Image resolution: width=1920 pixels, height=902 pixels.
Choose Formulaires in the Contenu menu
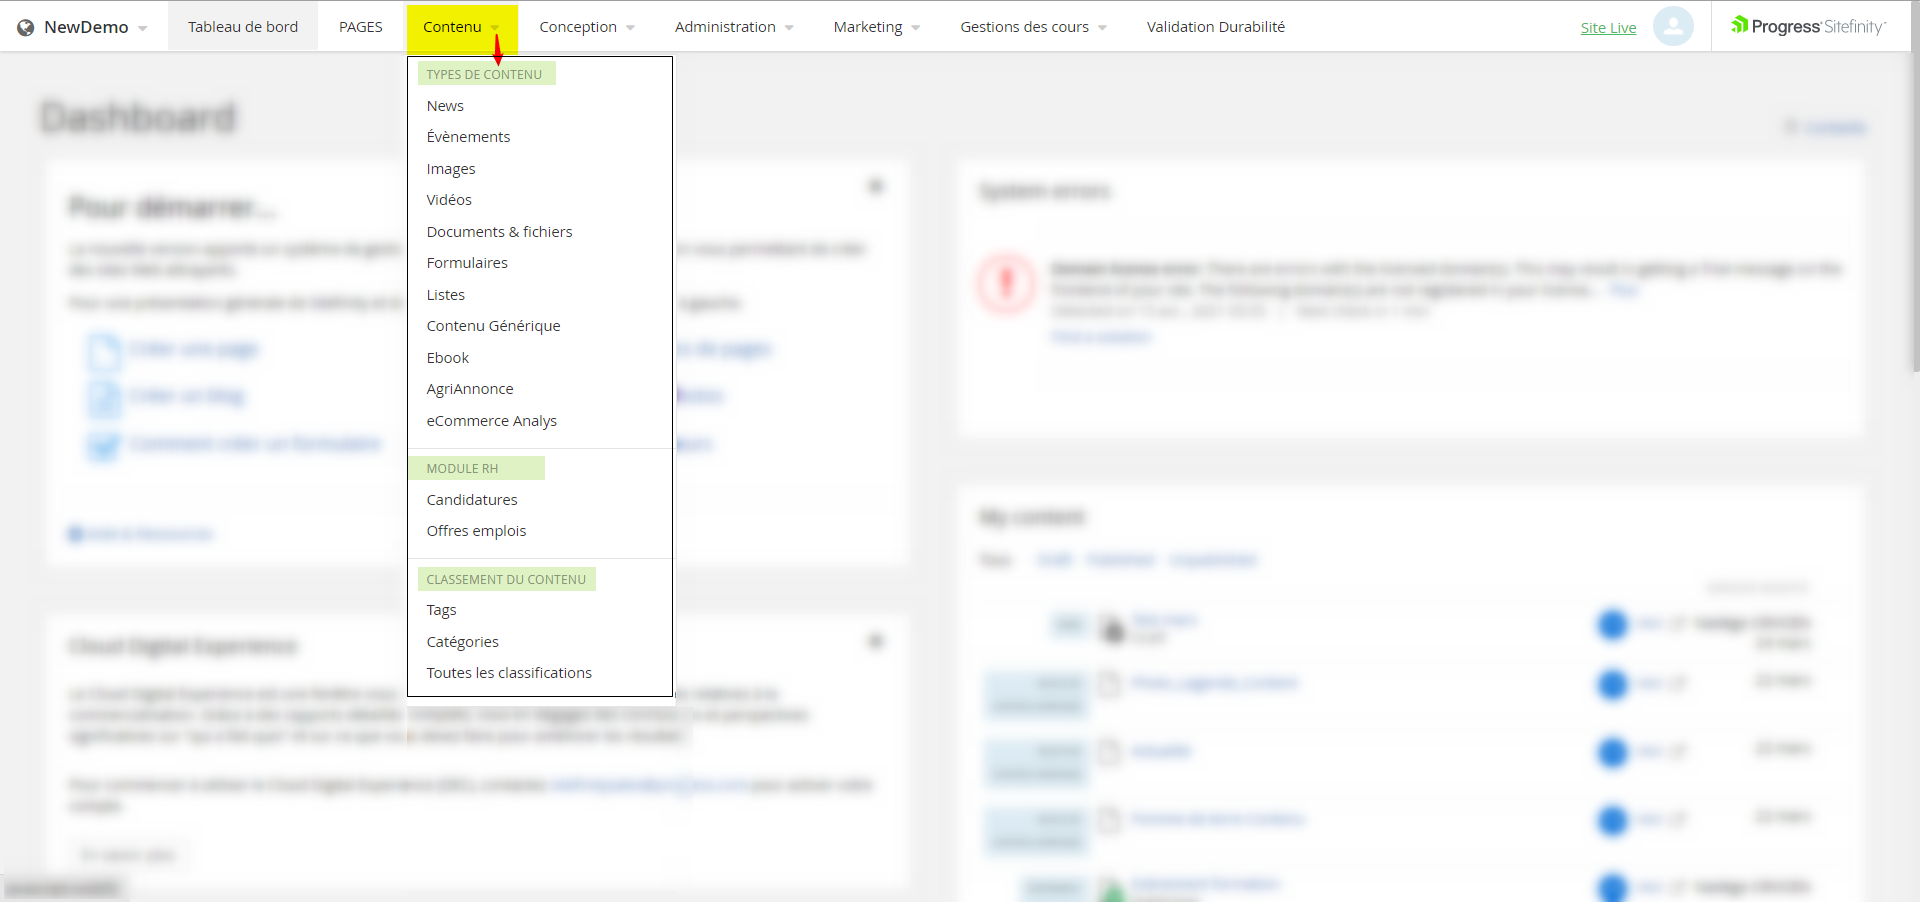click(x=467, y=263)
